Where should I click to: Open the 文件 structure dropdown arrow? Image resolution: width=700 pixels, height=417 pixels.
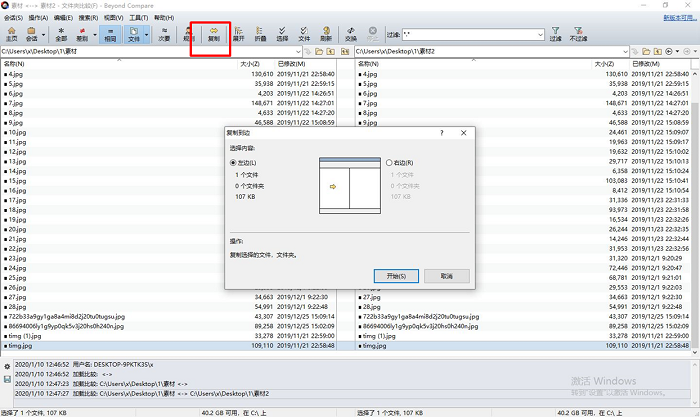[x=146, y=34]
